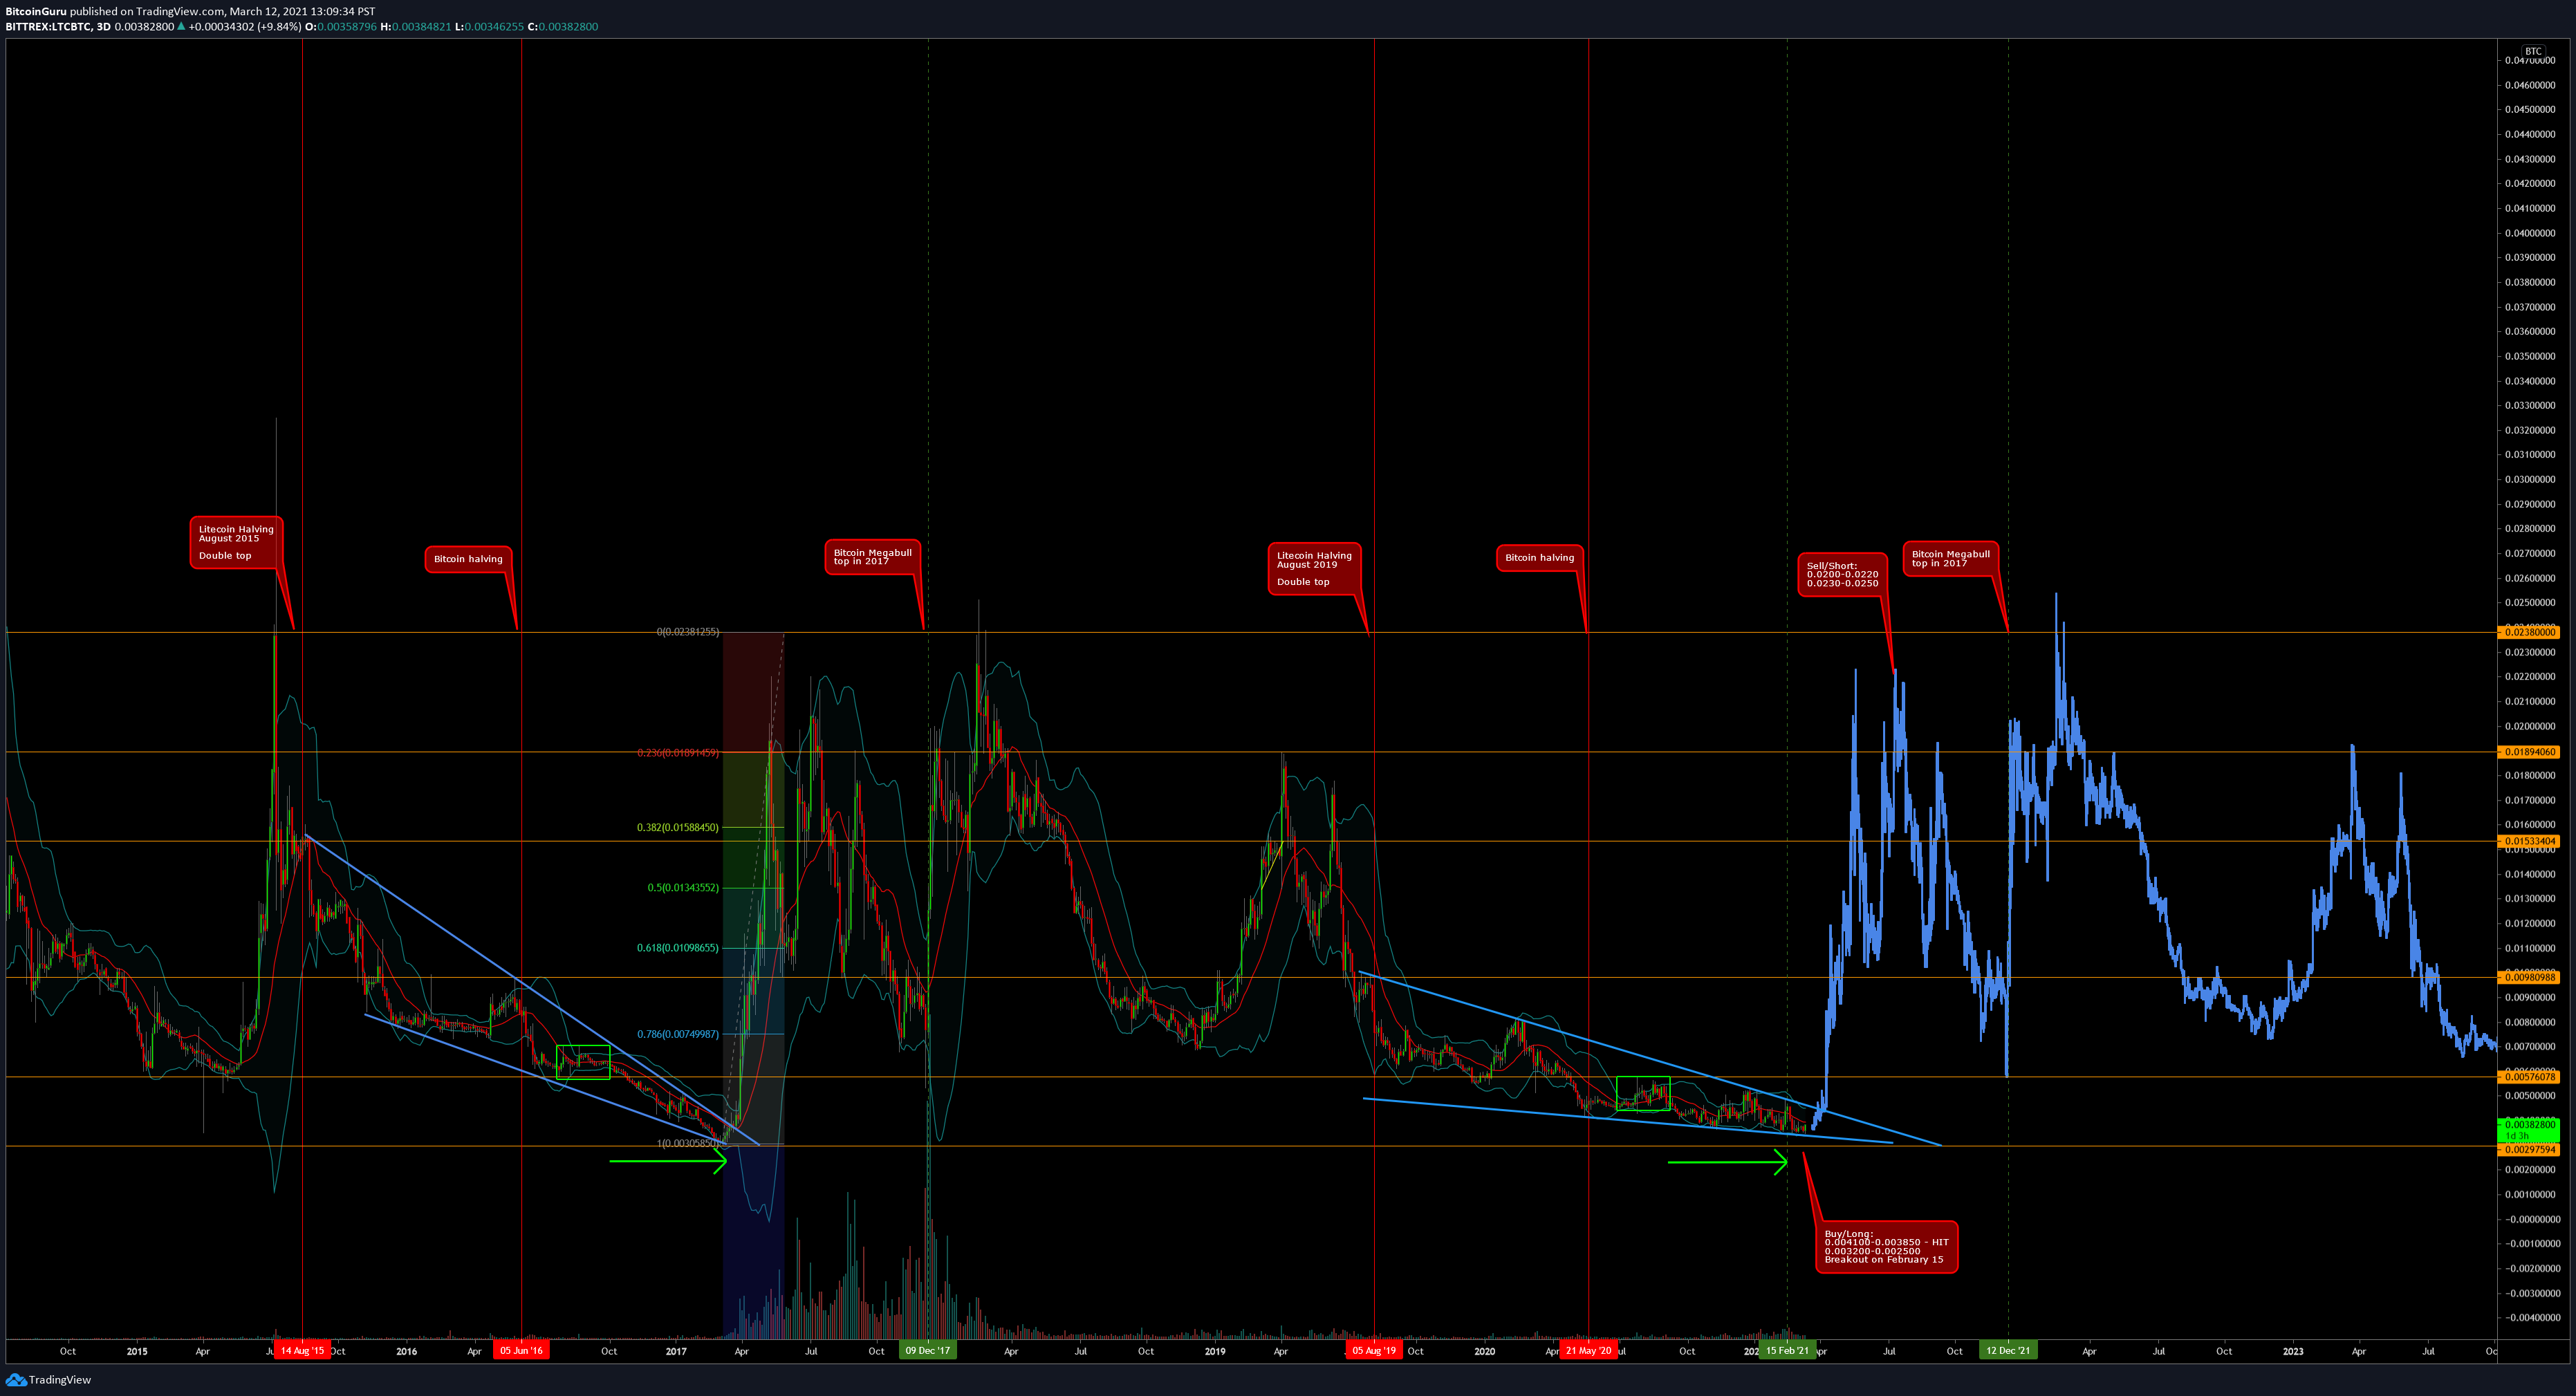This screenshot has height=1396, width=2576.
Task: Click the BTC currency label on price axis
Action: click(2532, 51)
